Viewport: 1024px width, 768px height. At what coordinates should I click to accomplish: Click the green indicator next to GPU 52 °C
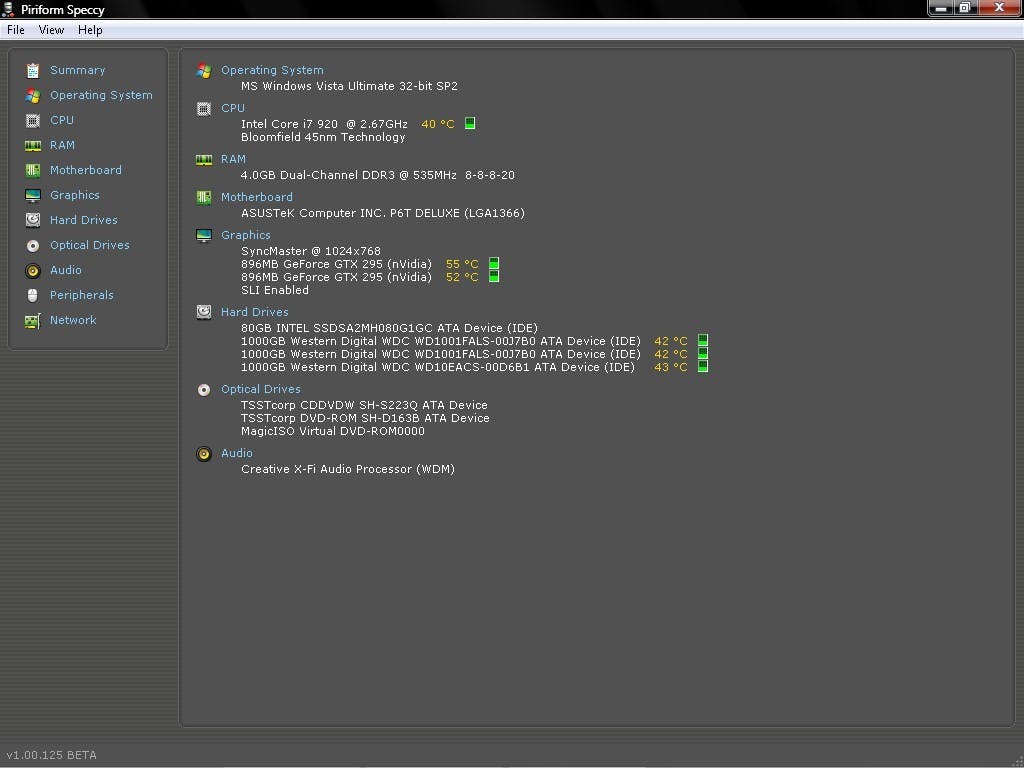pyautogui.click(x=494, y=276)
